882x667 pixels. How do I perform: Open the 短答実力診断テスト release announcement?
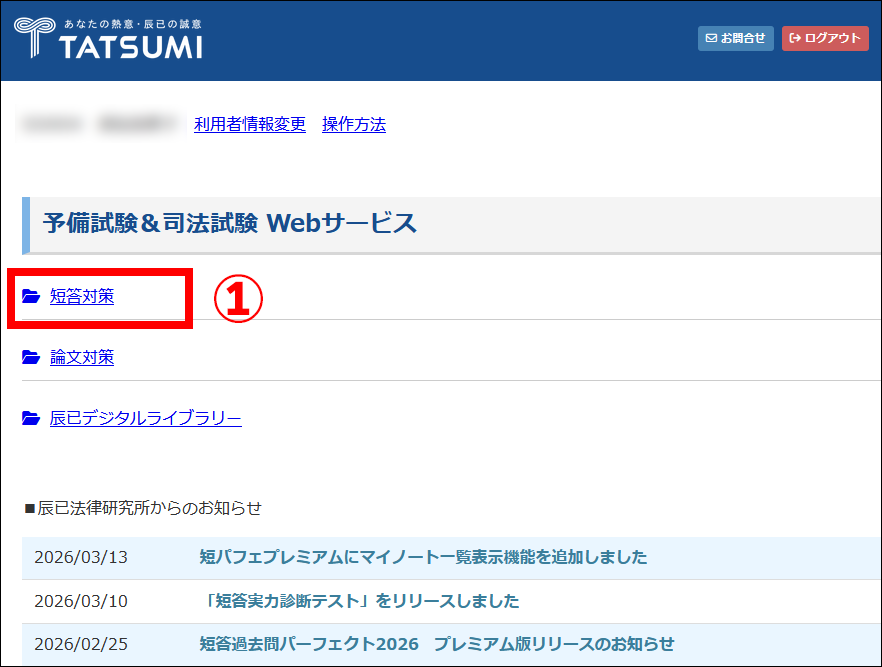point(359,601)
